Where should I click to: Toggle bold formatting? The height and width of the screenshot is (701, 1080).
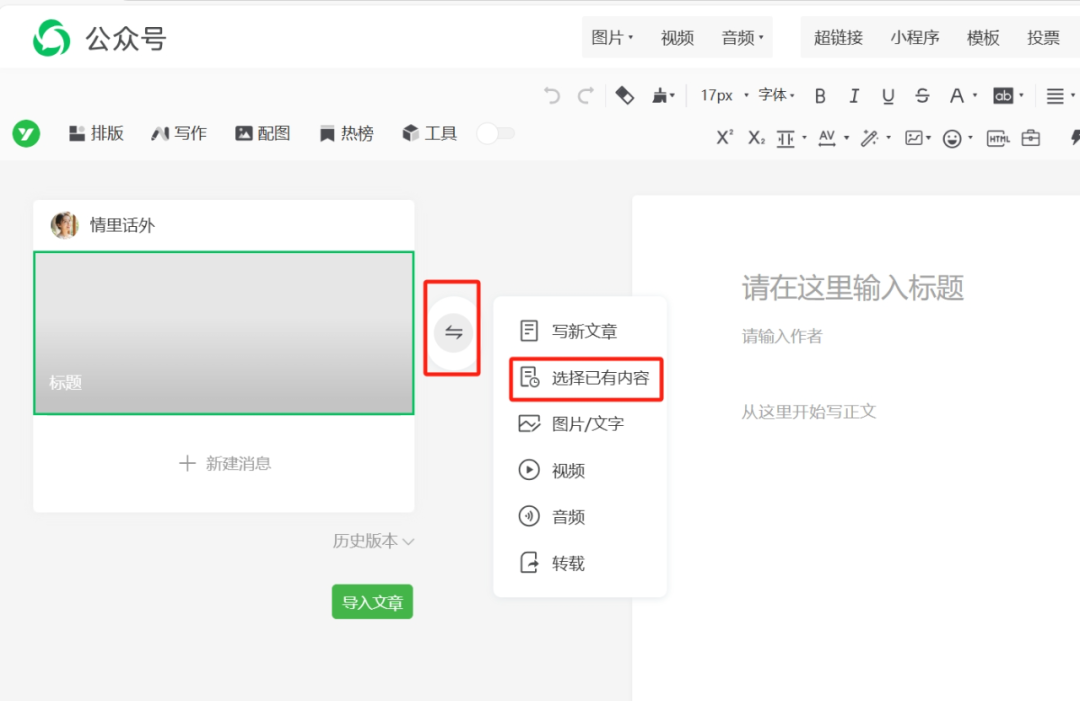pyautogui.click(x=820, y=96)
